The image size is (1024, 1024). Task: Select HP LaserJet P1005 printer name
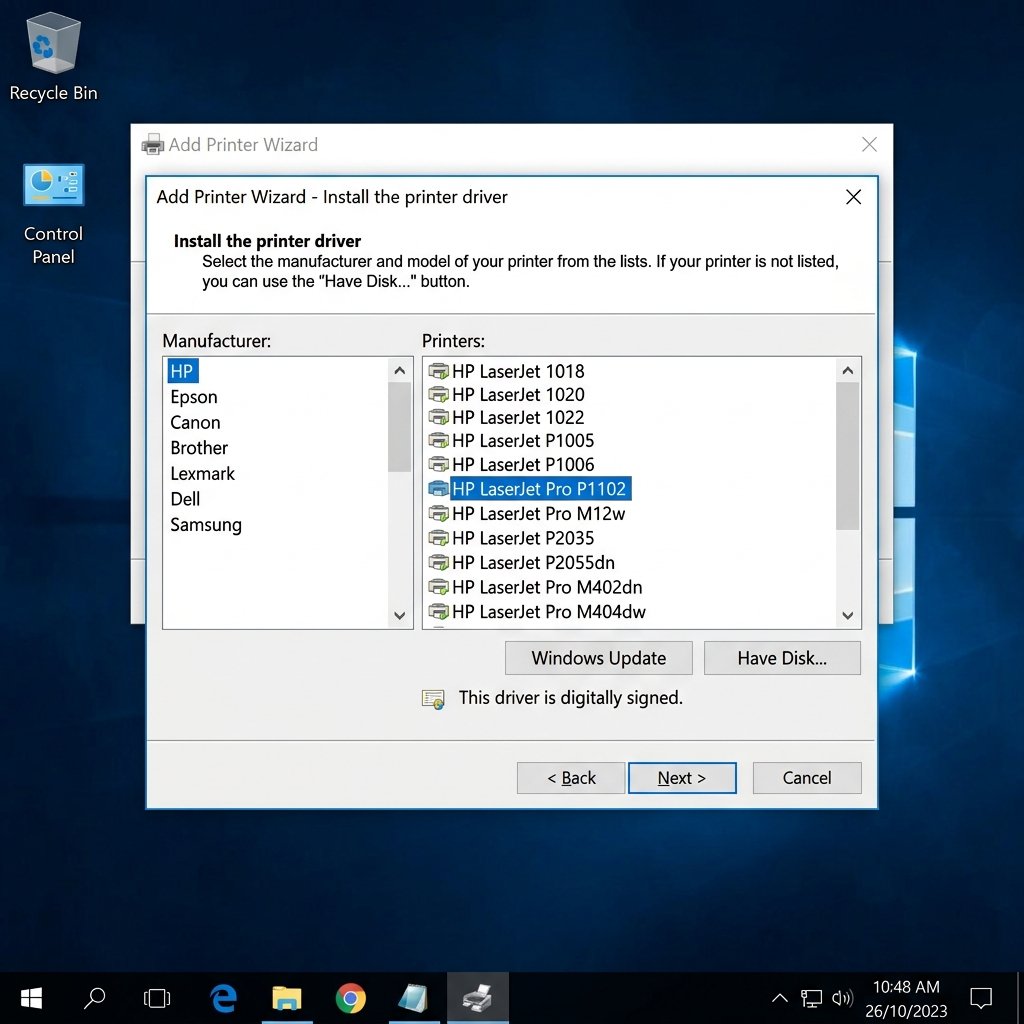(x=523, y=441)
